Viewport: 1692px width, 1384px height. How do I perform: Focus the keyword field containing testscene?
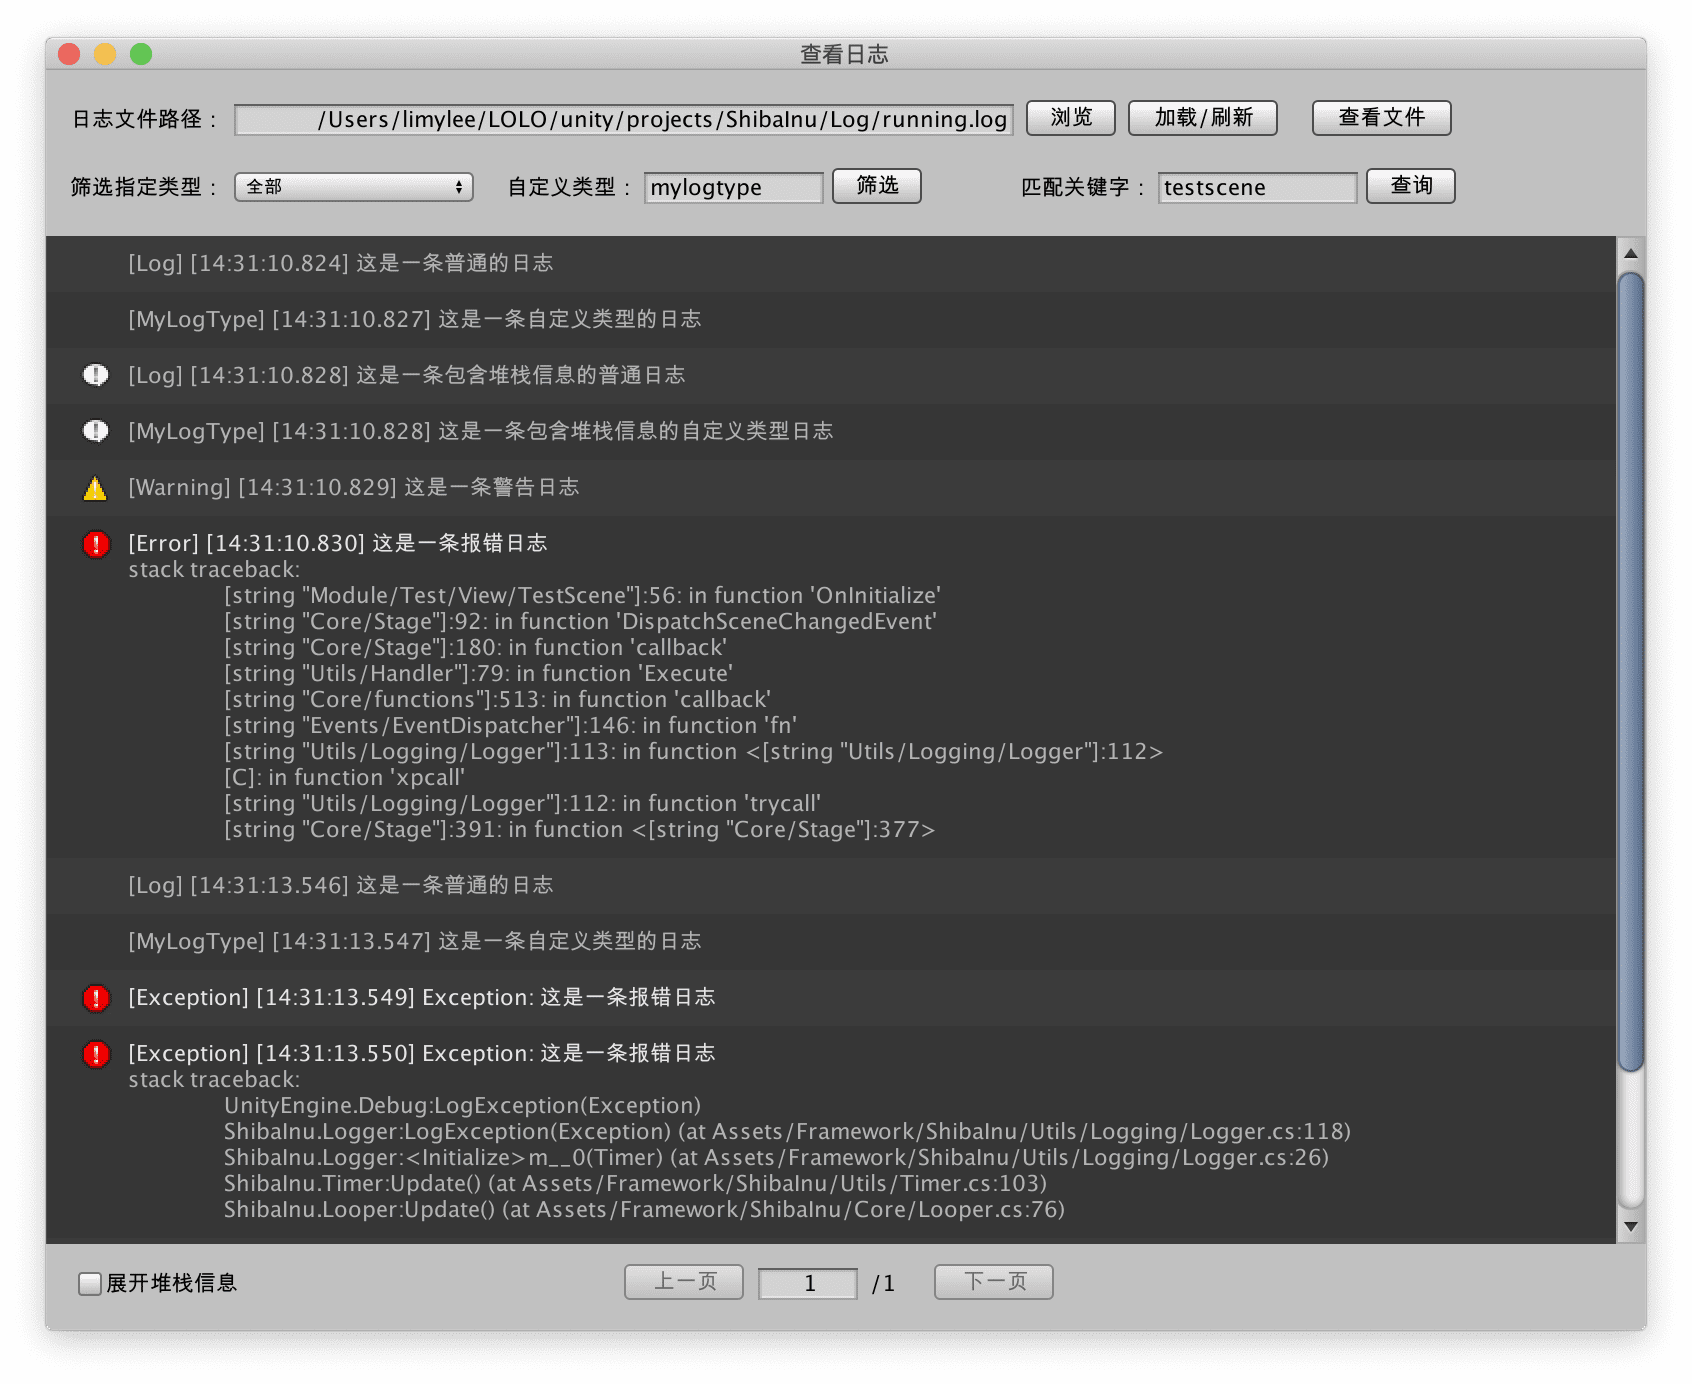[x=1257, y=188]
